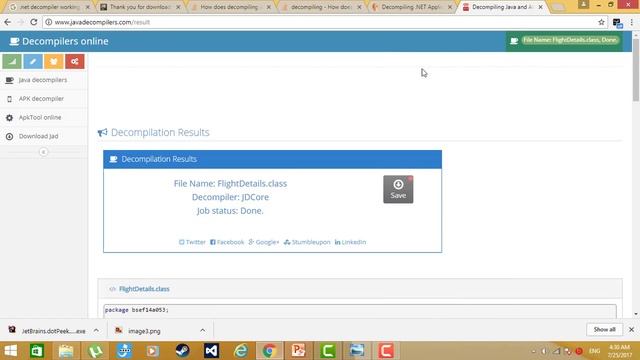The width and height of the screenshot is (640, 360).
Task: Click the red share/settings sidebar button
Action: 74,62
